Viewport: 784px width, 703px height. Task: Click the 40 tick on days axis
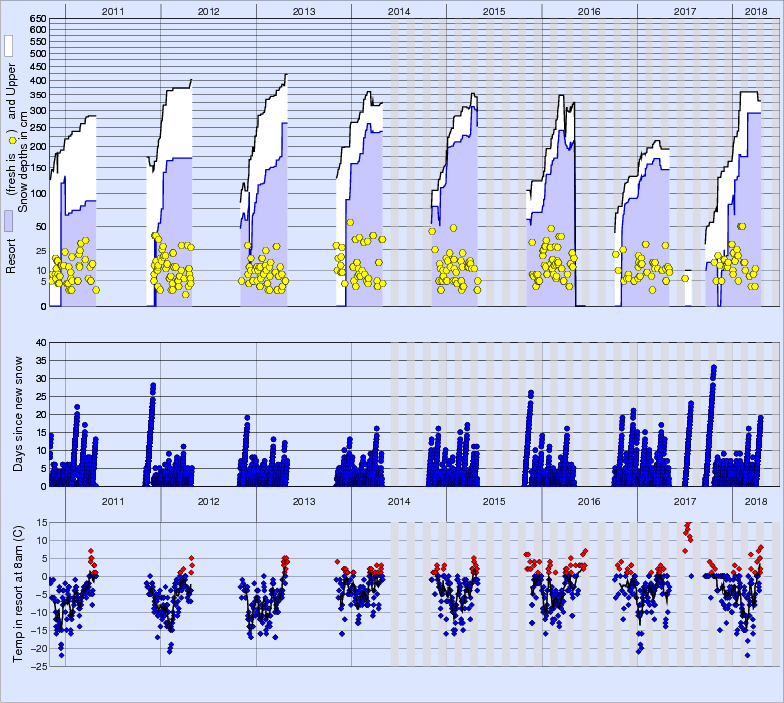point(40,342)
